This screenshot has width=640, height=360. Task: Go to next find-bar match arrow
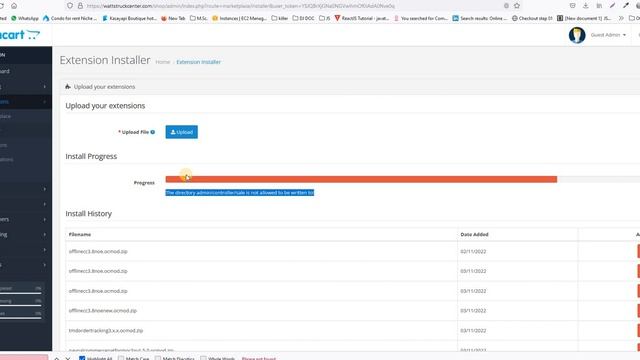click(68, 358)
